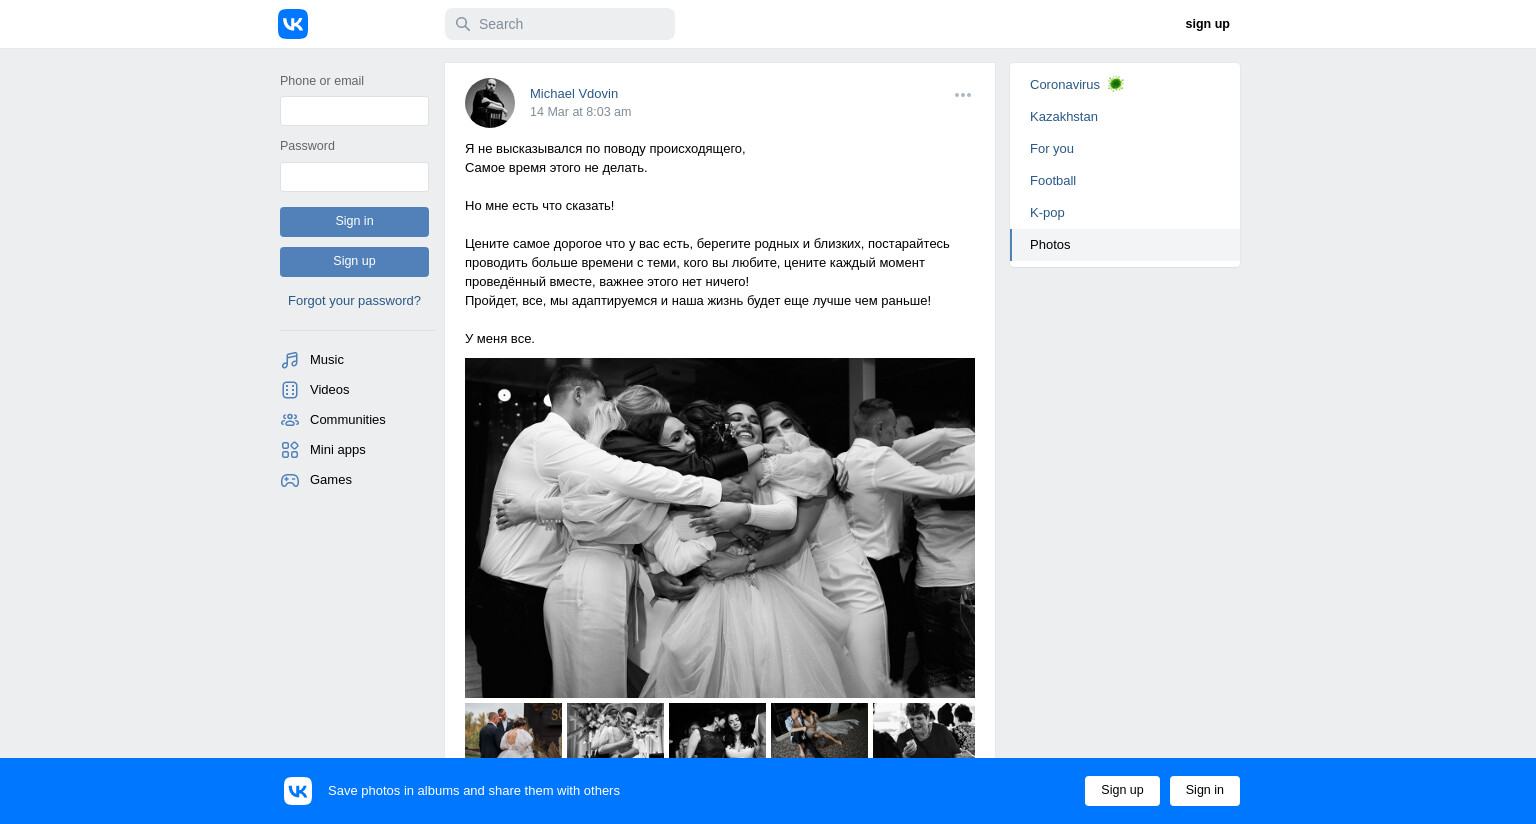Open third thumbnail with dark-haired woman

[x=717, y=731]
